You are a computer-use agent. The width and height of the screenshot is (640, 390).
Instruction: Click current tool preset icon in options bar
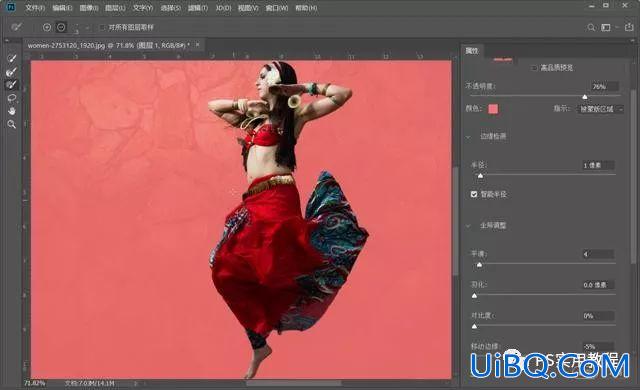[x=17, y=27]
